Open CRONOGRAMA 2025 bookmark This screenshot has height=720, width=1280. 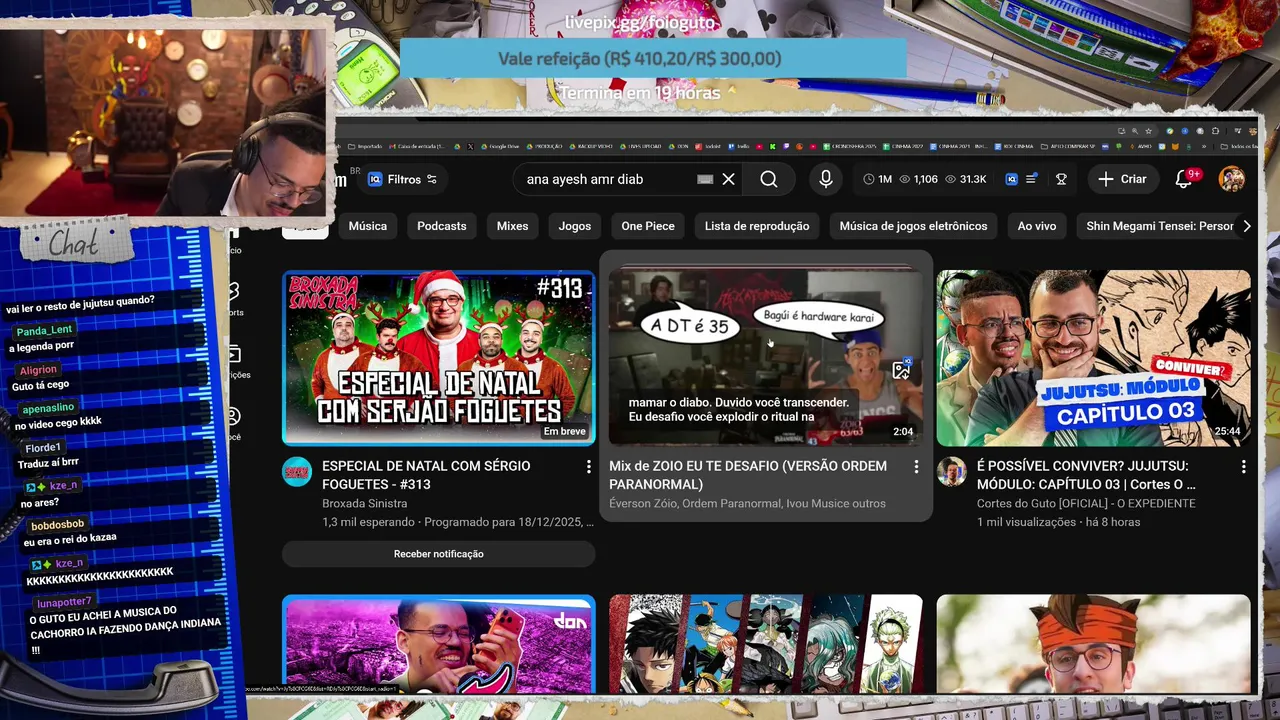(852, 146)
